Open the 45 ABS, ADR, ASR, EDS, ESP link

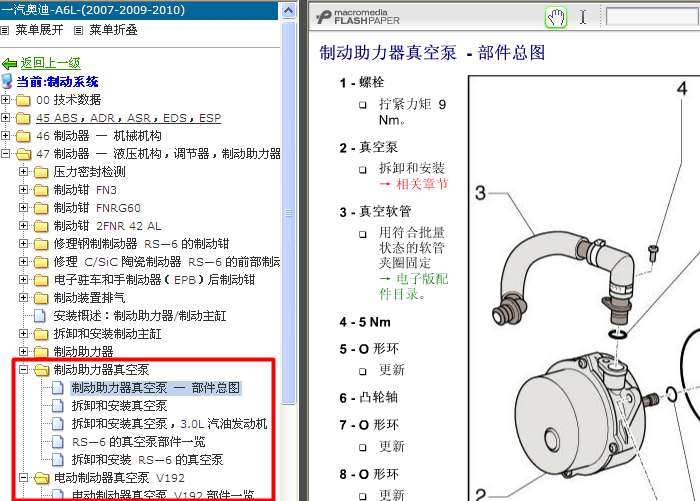129,118
